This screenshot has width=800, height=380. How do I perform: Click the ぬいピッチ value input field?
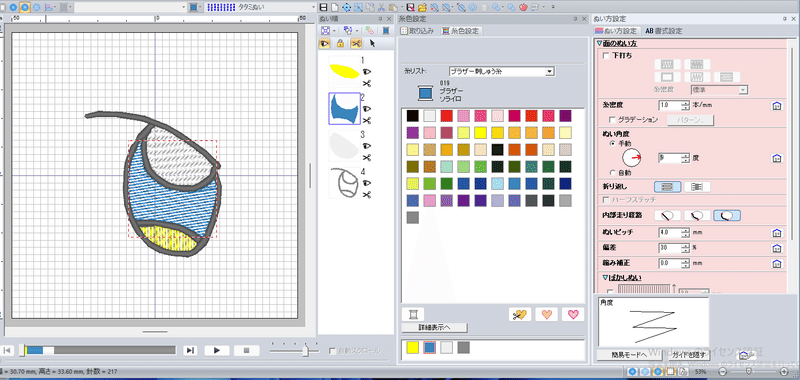coord(669,233)
